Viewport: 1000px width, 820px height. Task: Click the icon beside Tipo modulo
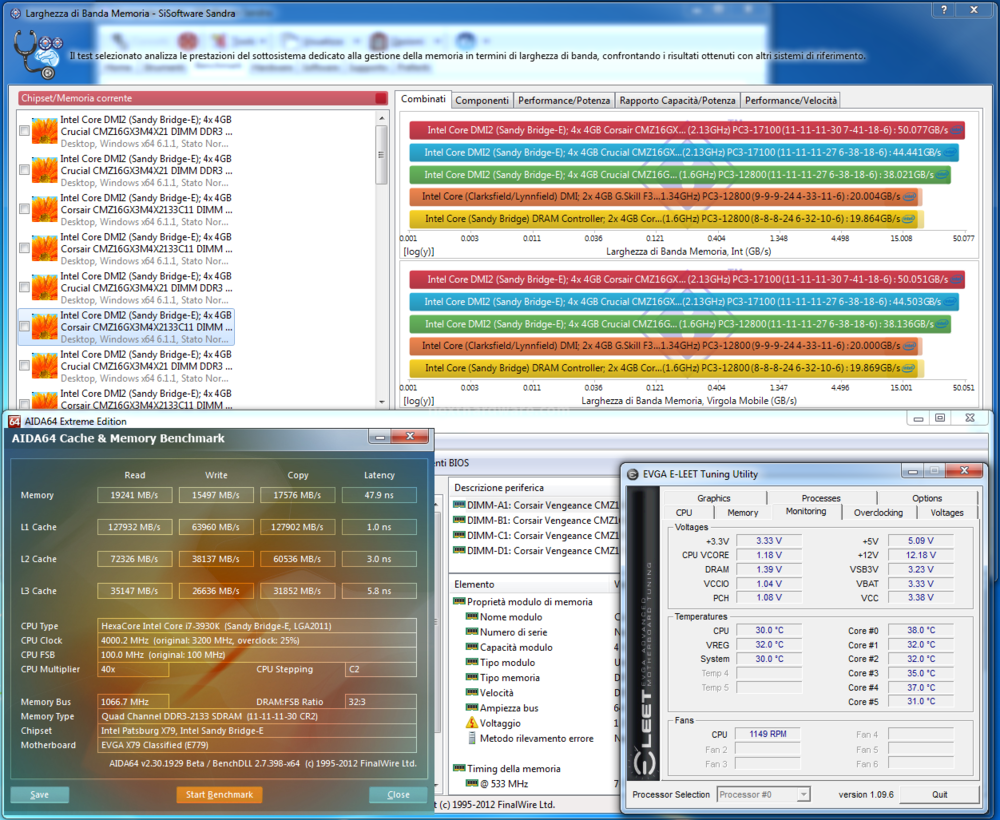click(x=472, y=663)
